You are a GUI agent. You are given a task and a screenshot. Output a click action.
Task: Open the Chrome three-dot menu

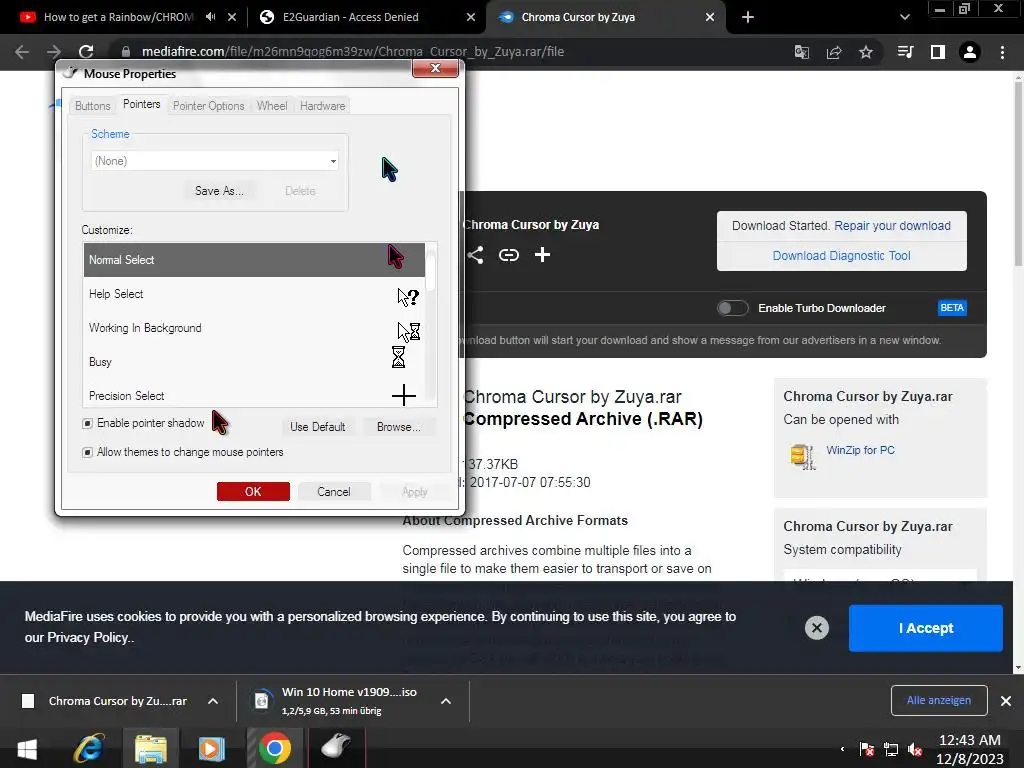(x=1002, y=52)
